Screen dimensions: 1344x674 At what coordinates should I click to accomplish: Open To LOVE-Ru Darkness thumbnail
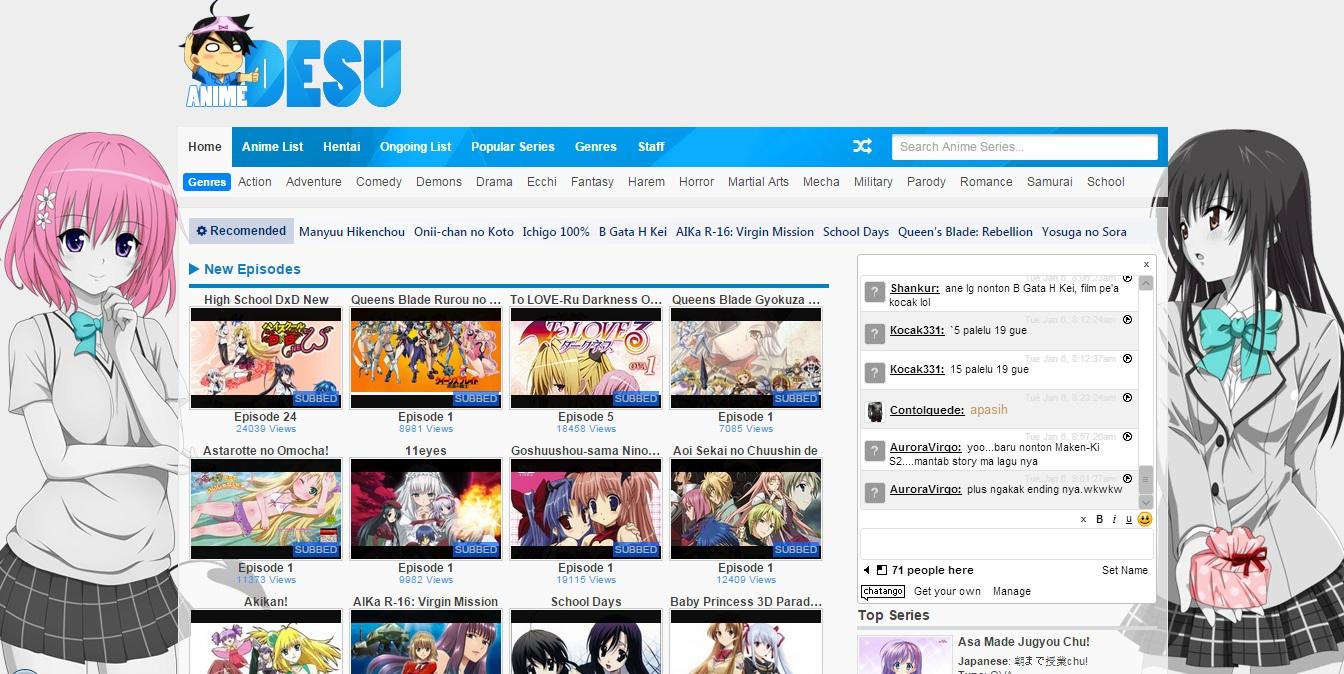tap(586, 357)
